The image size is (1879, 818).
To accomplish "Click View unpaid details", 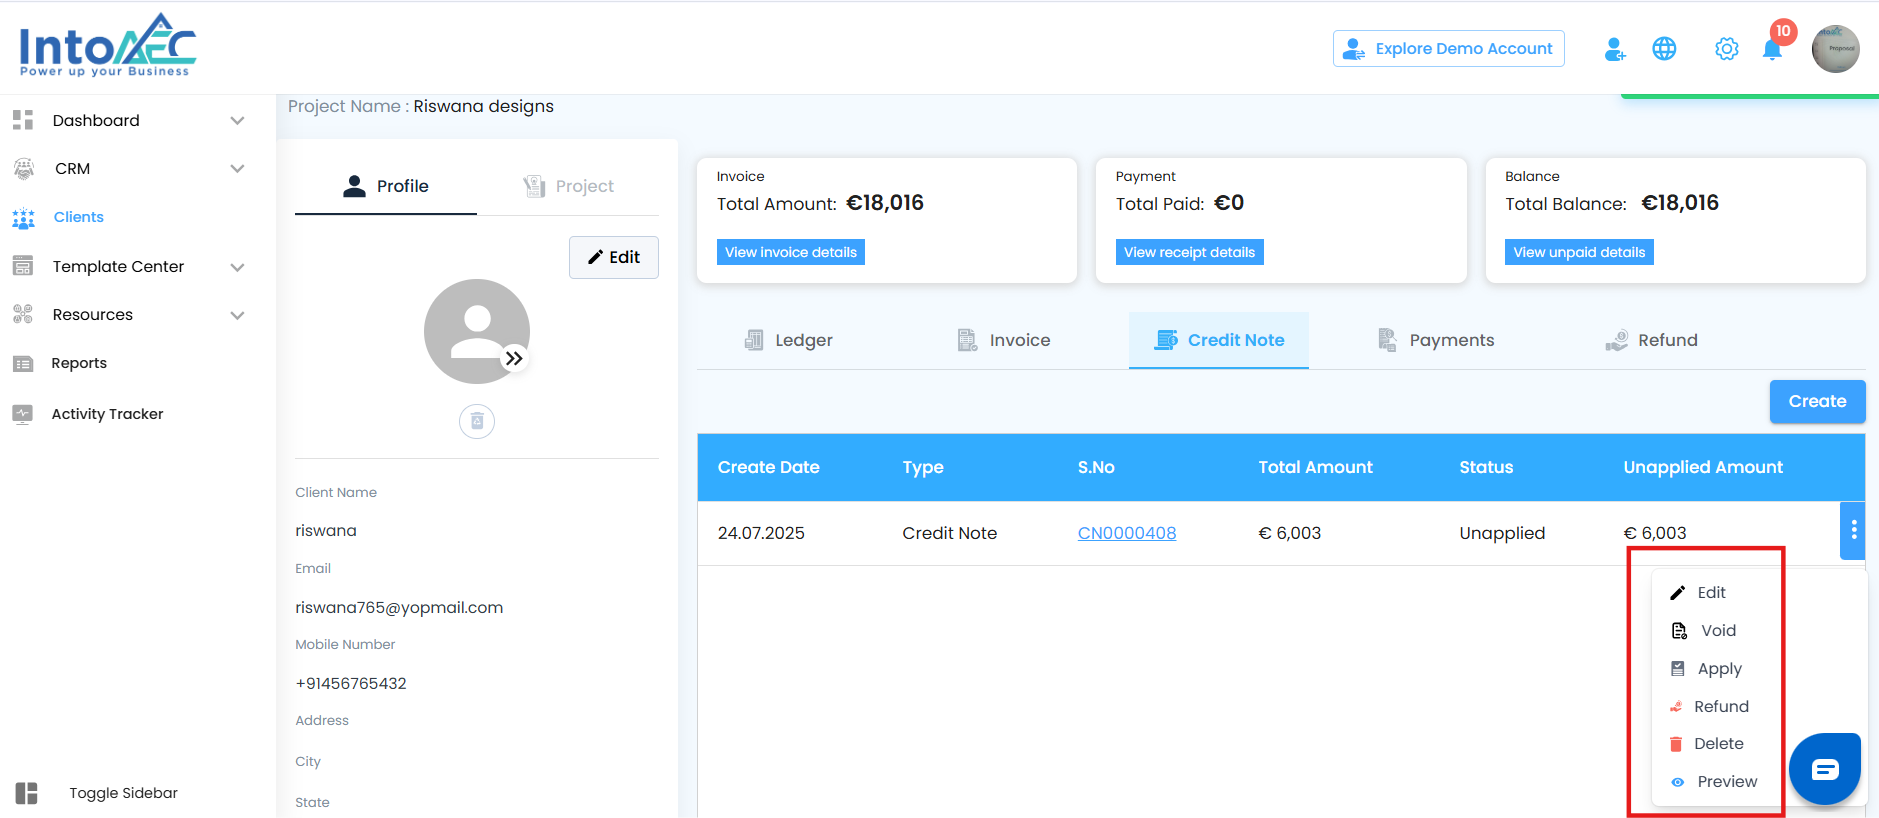I will [1579, 253].
